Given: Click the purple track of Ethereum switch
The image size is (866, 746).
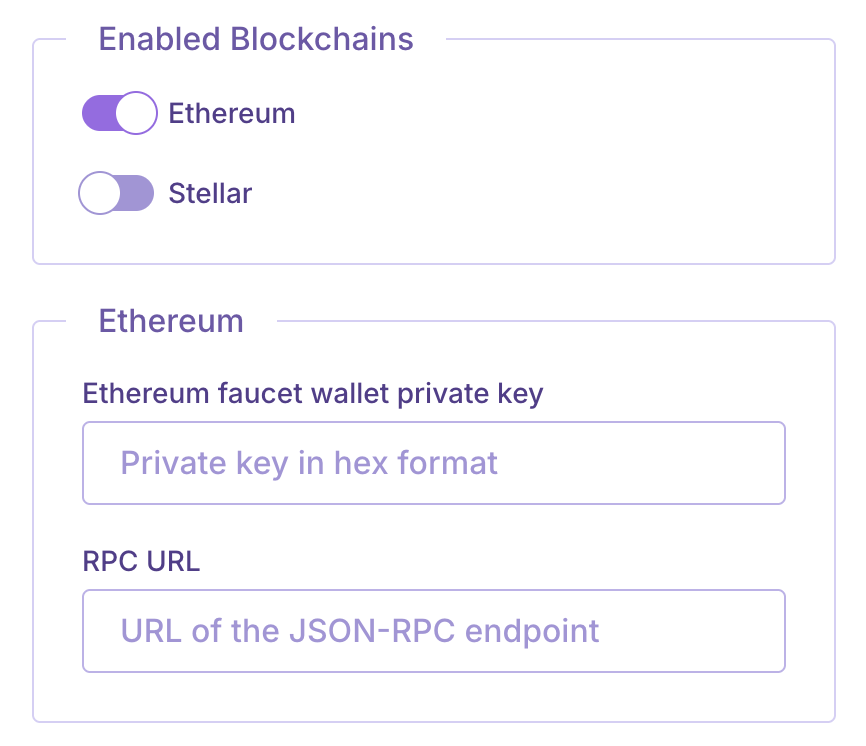Looking at the screenshot, I should coord(98,113).
